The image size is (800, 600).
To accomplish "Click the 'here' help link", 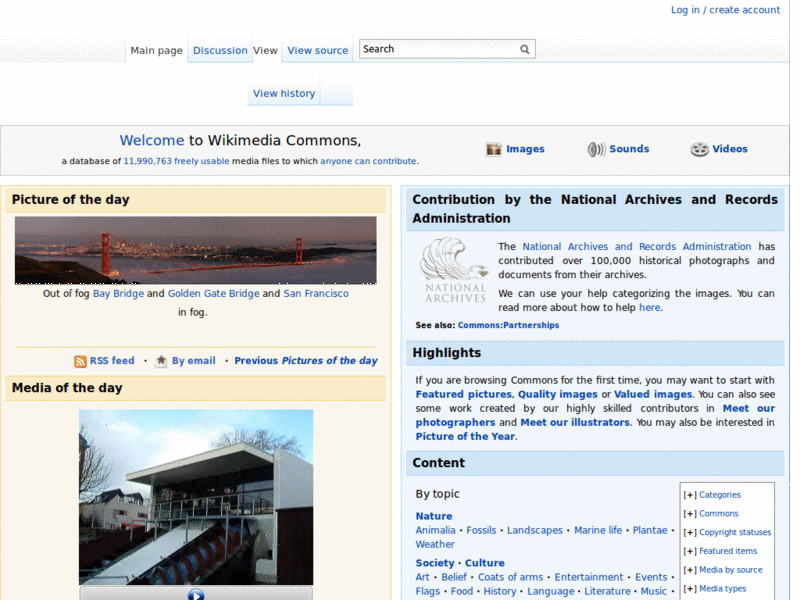I will coord(649,308).
